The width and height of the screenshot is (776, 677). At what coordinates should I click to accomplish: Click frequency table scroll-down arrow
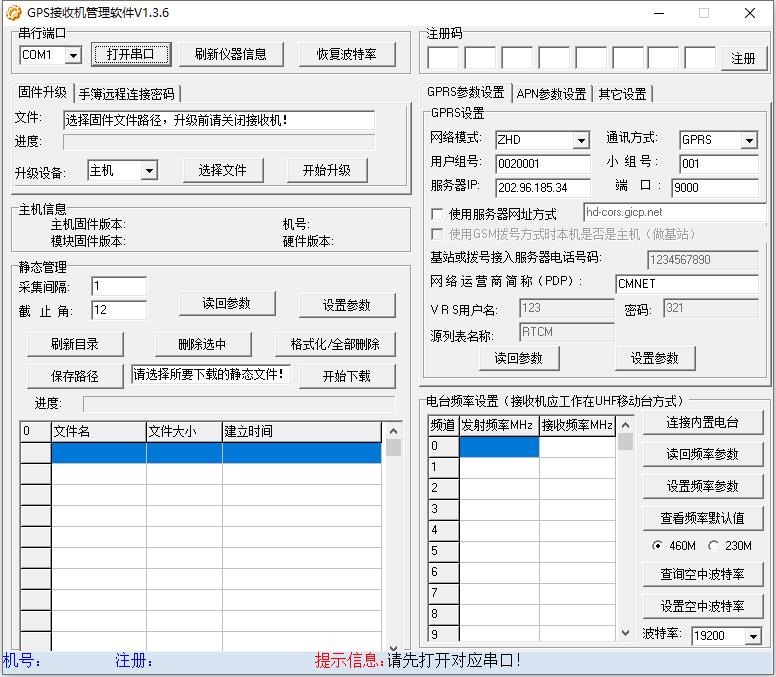click(626, 632)
